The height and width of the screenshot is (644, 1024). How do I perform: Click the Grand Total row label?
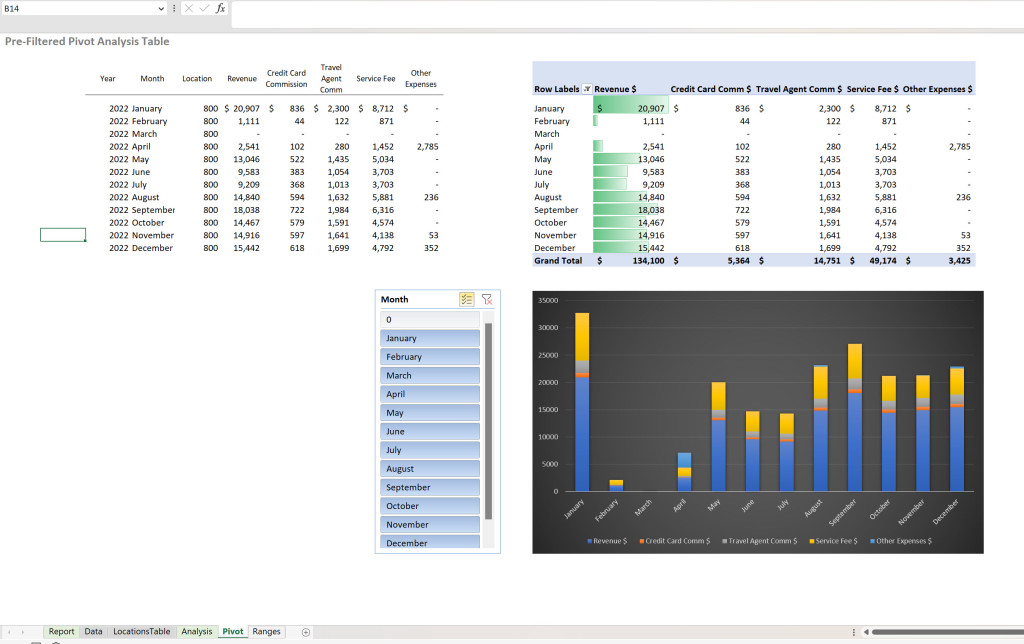tap(558, 261)
